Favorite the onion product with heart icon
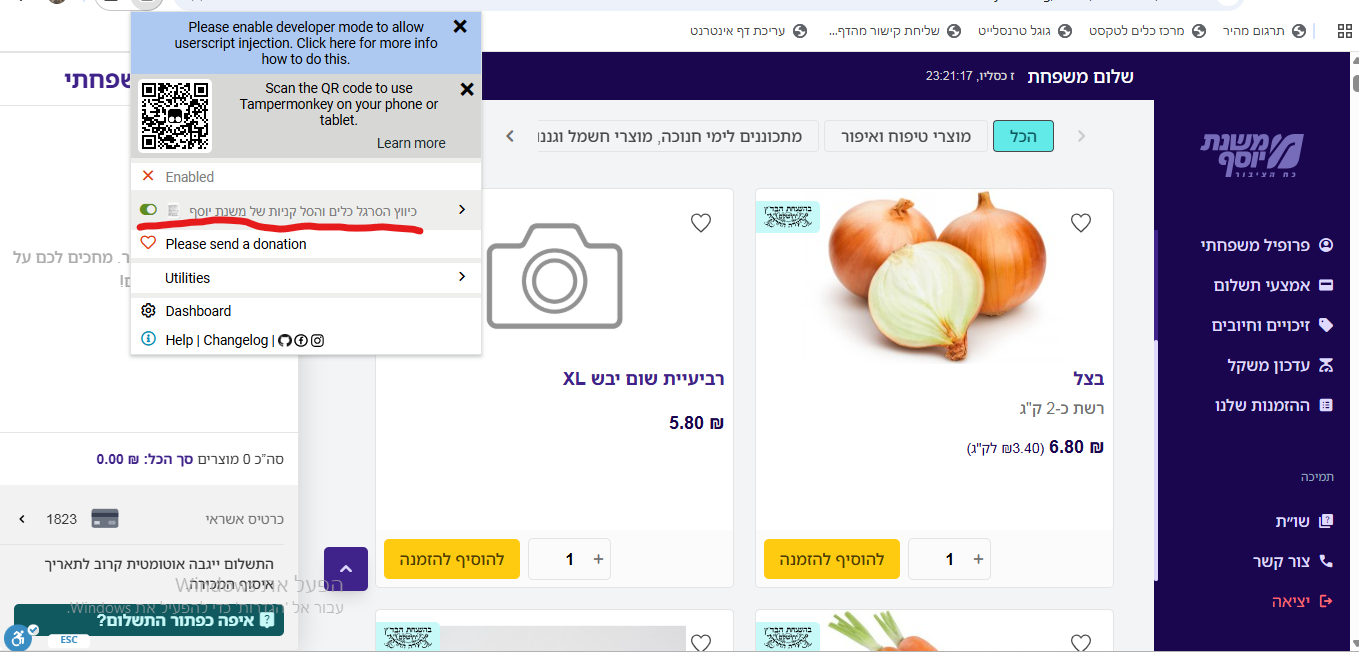This screenshot has width=1359, height=652. [x=1081, y=223]
